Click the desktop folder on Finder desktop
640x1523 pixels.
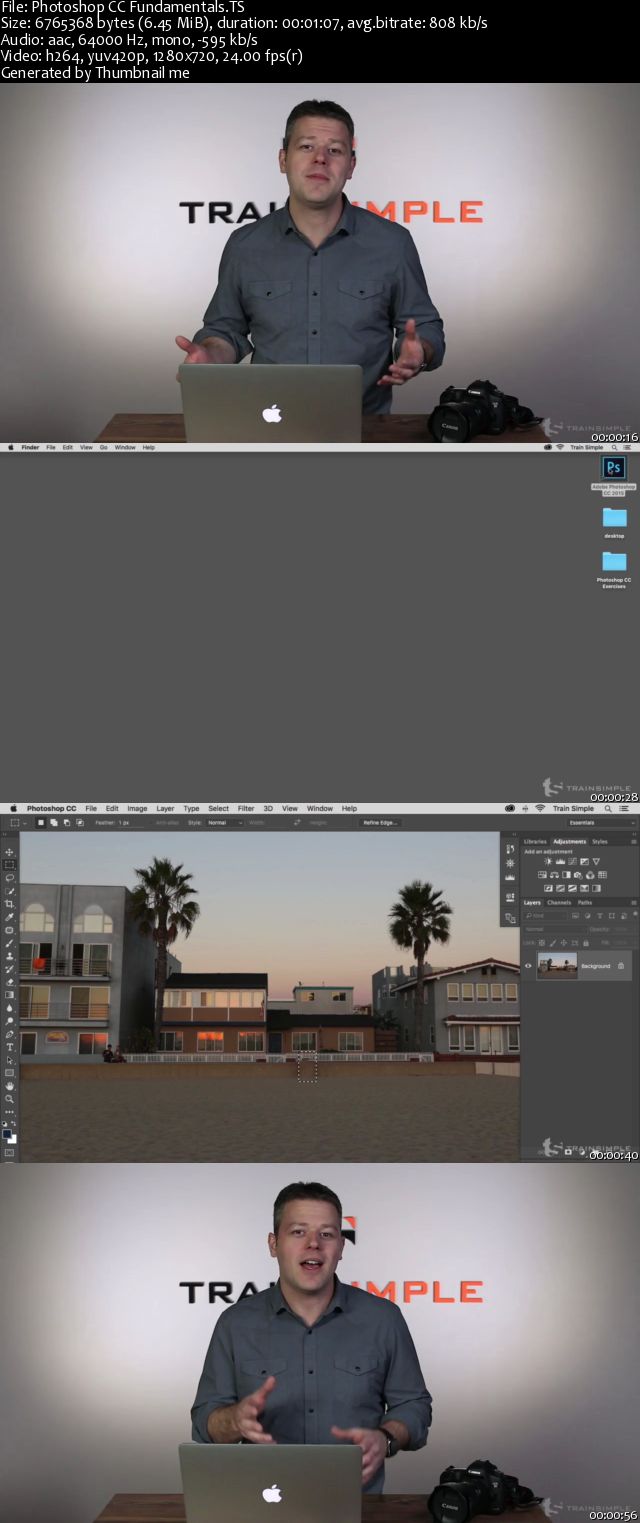pyautogui.click(x=614, y=517)
